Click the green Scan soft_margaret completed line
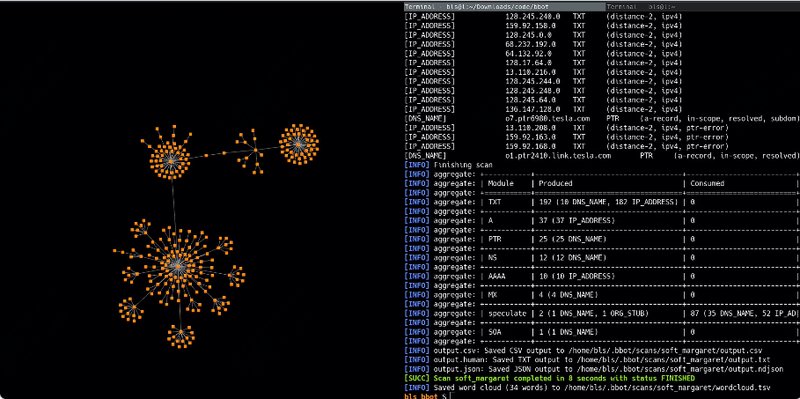 coord(549,379)
